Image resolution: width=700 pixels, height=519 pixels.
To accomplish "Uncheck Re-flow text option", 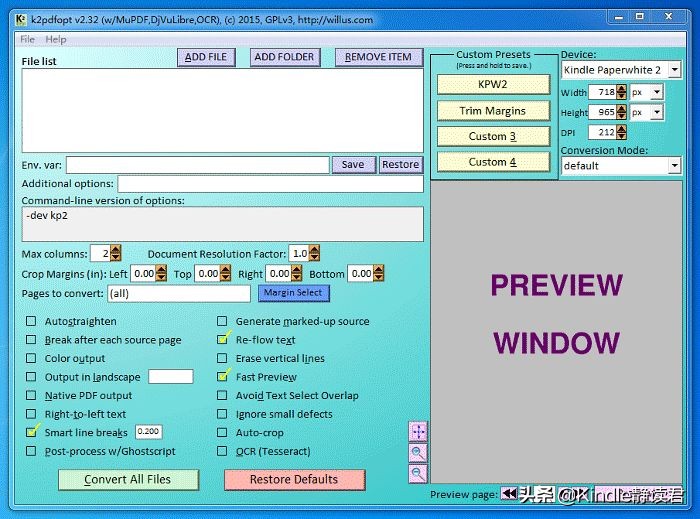I will (x=222, y=340).
